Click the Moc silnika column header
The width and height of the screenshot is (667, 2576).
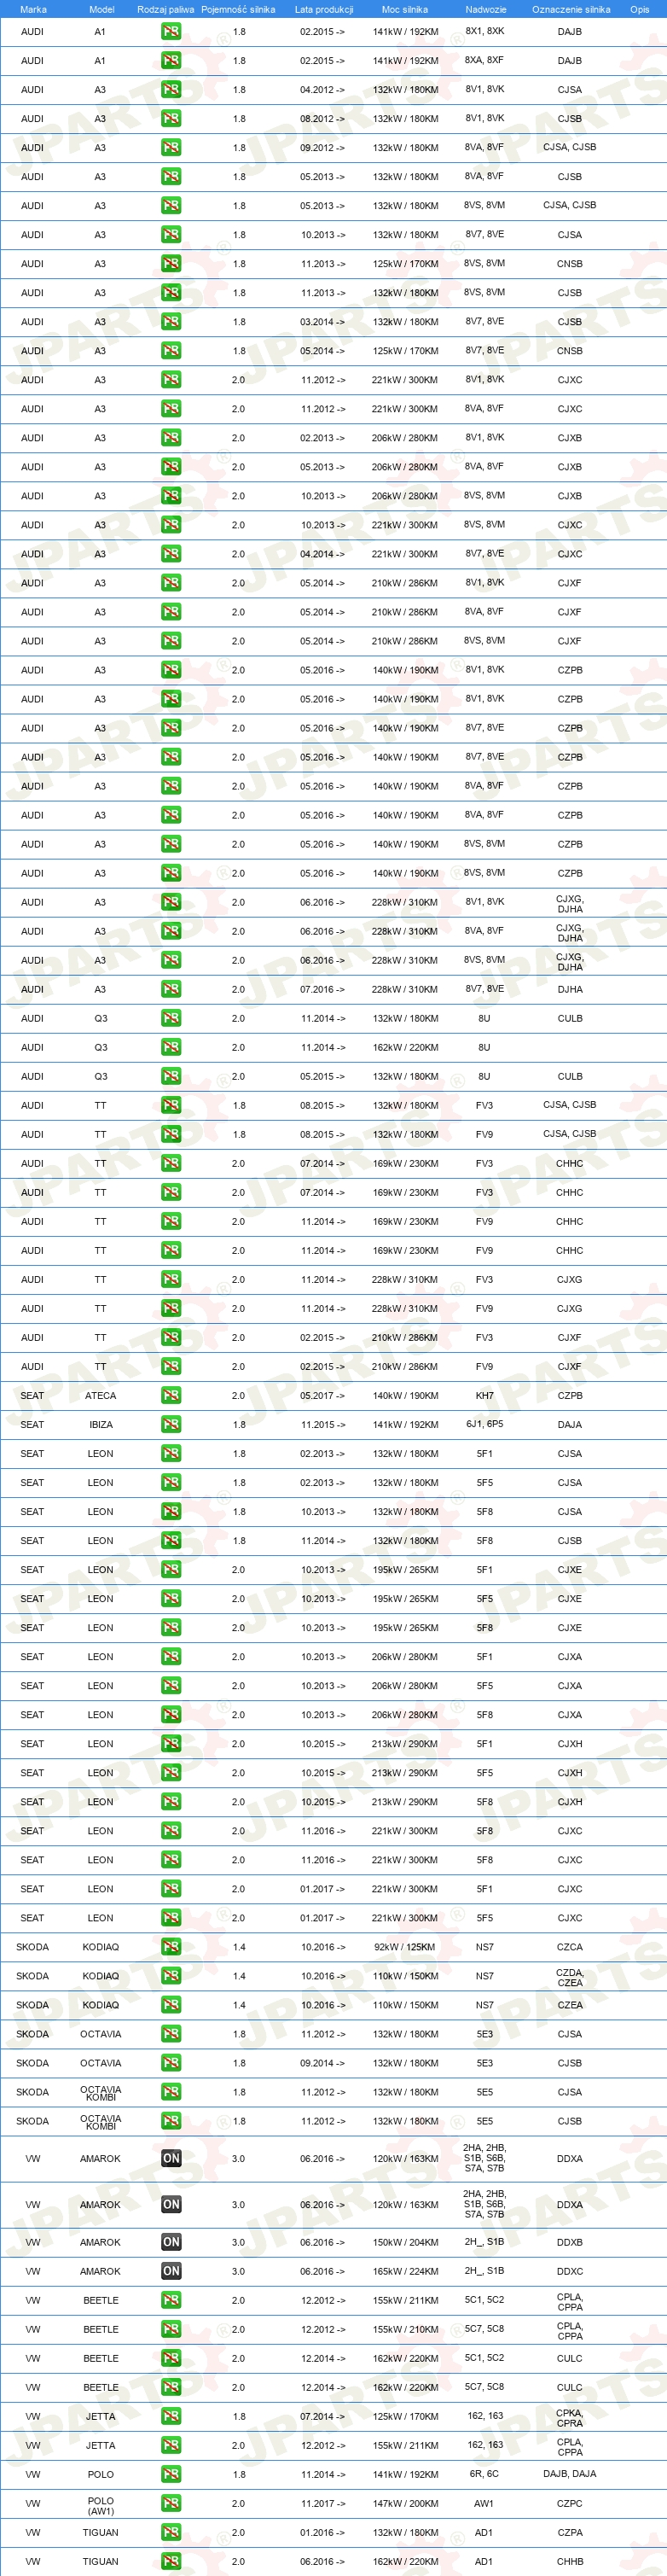405,9
